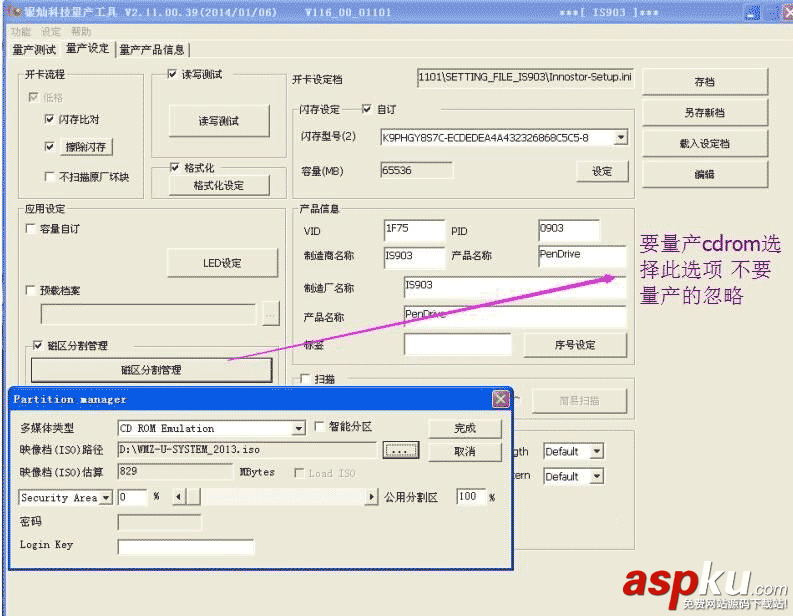
Task: Click the LED设定 button
Action: click(222, 263)
